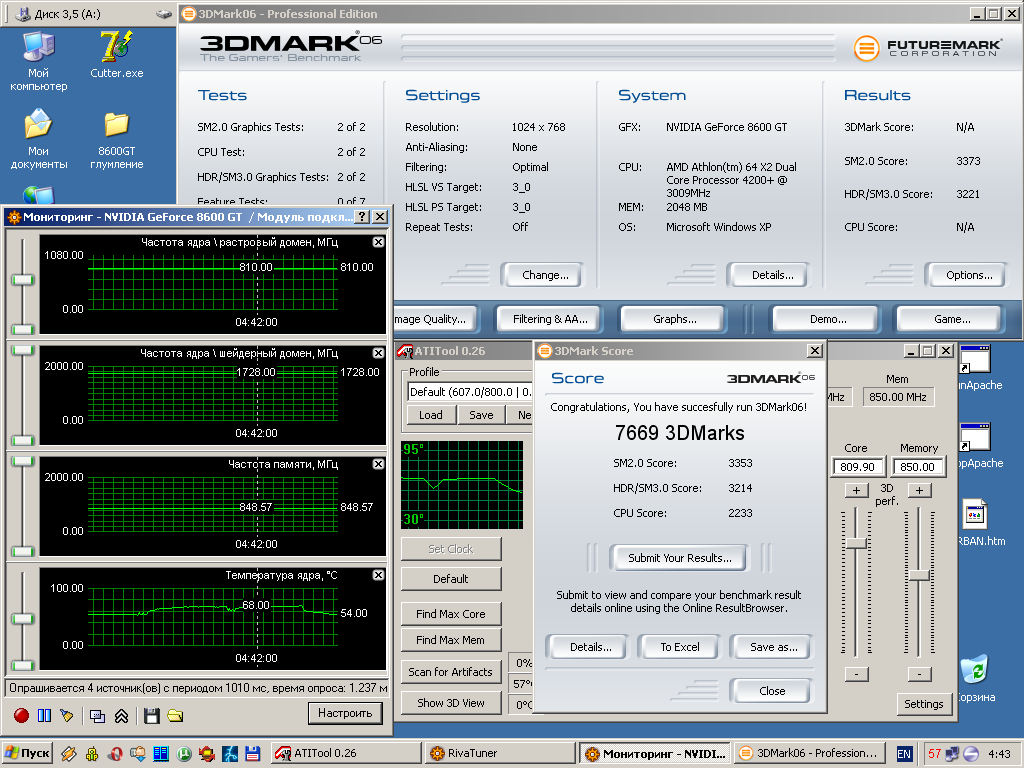Screen dimensions: 1024x768
Task: Click Options button under 3DMark06 Results
Action: click(969, 276)
